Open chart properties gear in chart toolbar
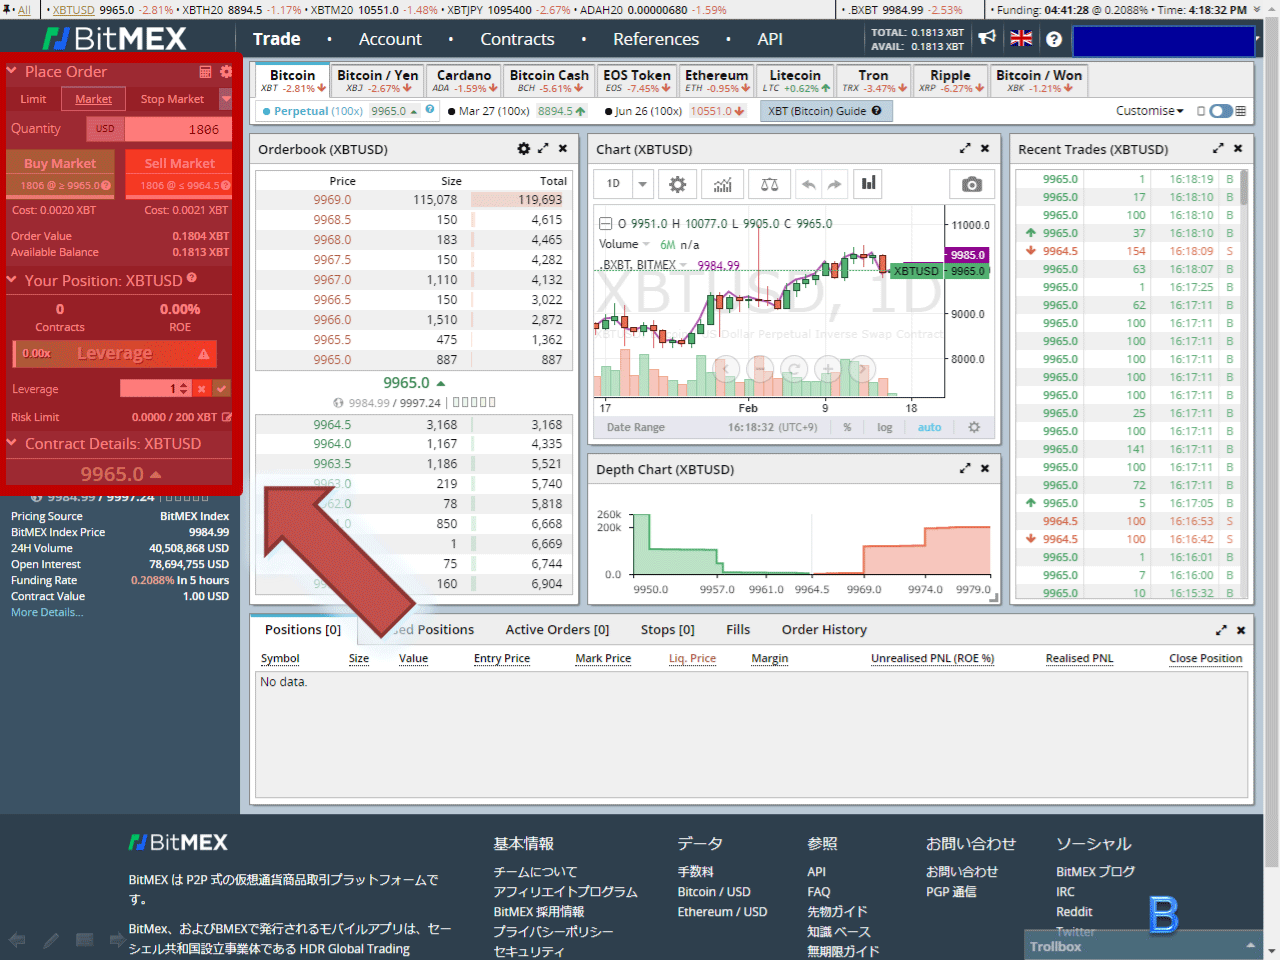The image size is (1280, 960). click(678, 184)
